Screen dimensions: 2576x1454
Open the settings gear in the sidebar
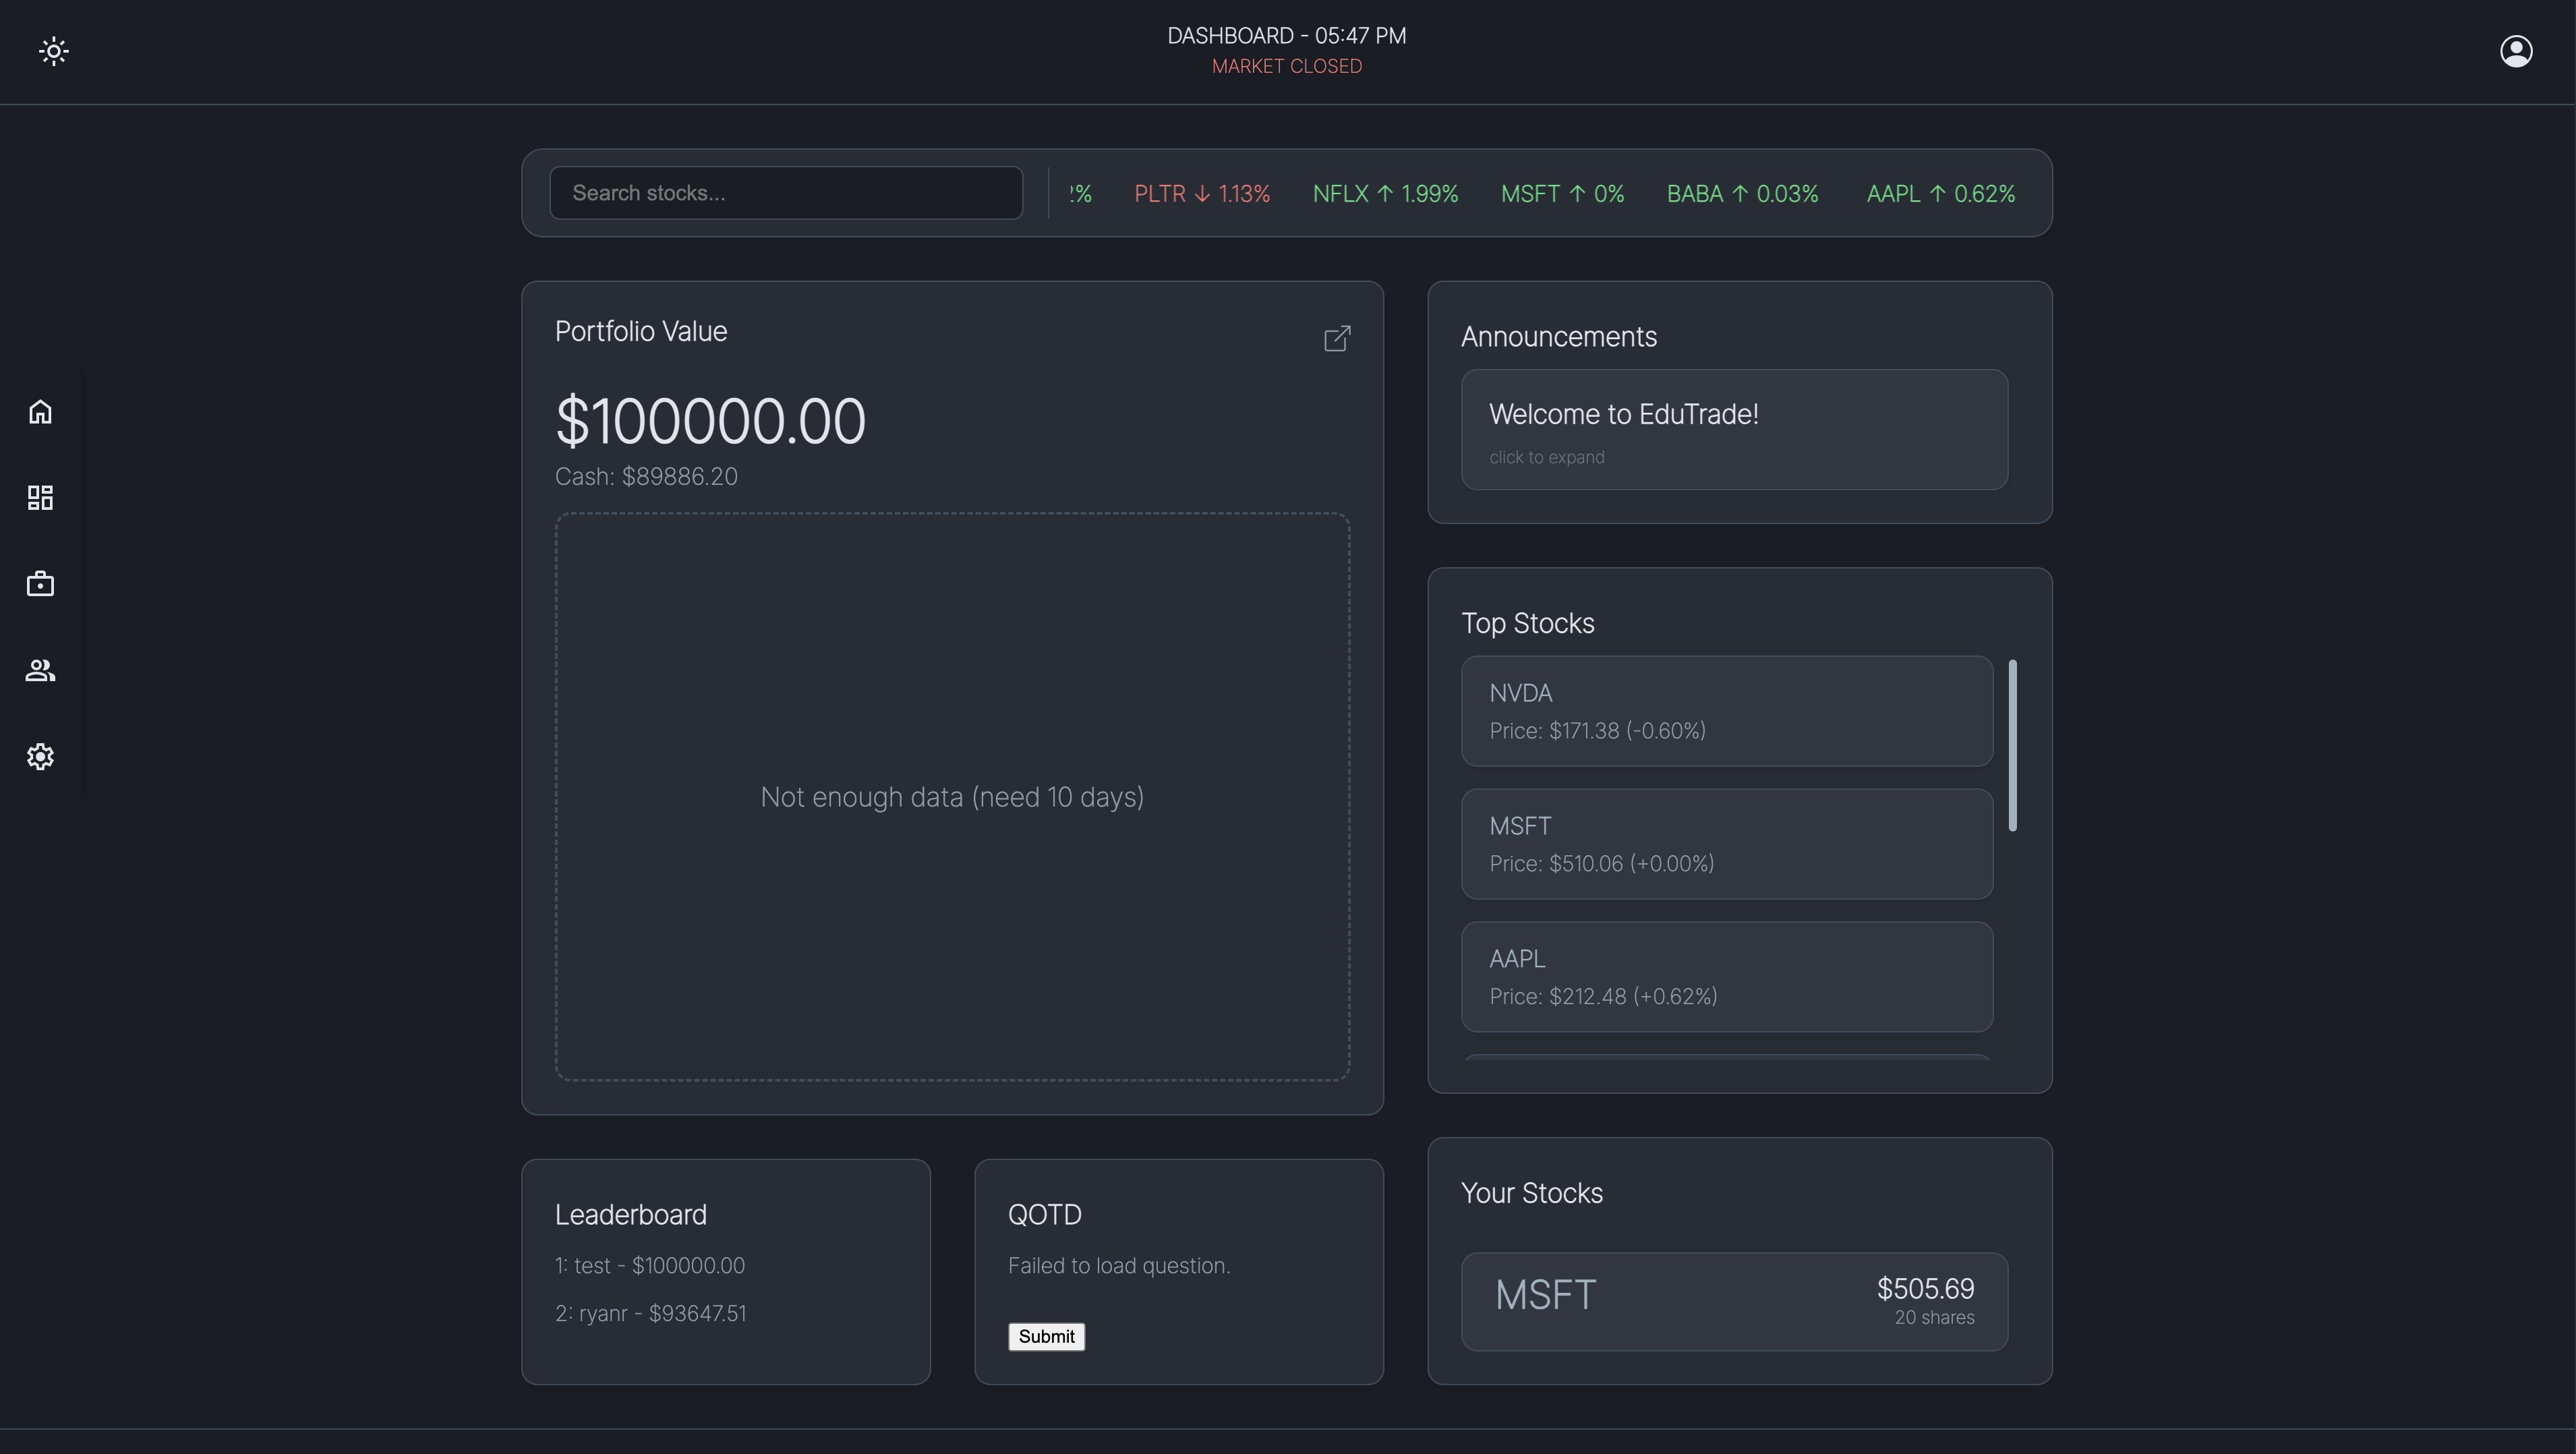coord(40,757)
